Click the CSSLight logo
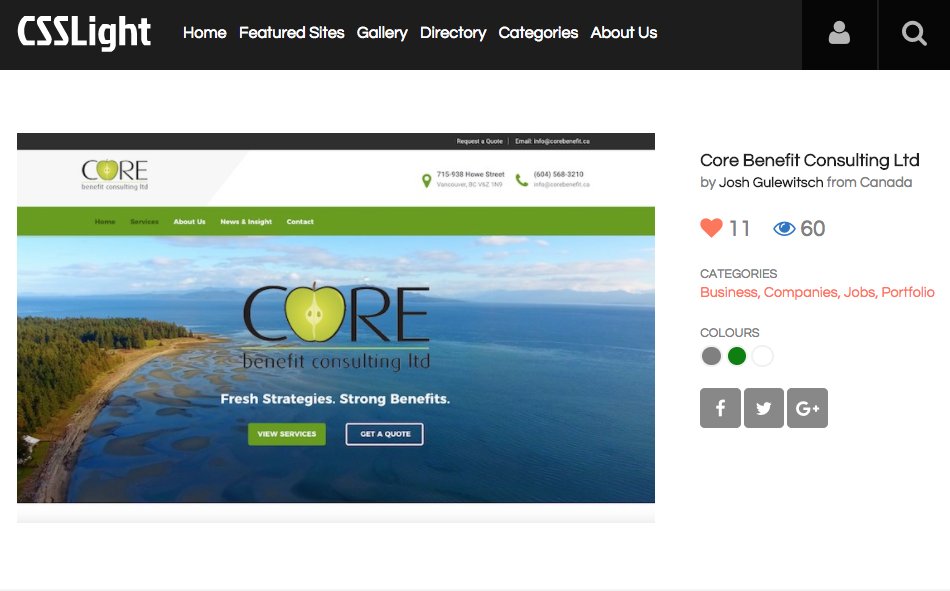Image resolution: width=950 pixels, height=591 pixels. [x=84, y=33]
